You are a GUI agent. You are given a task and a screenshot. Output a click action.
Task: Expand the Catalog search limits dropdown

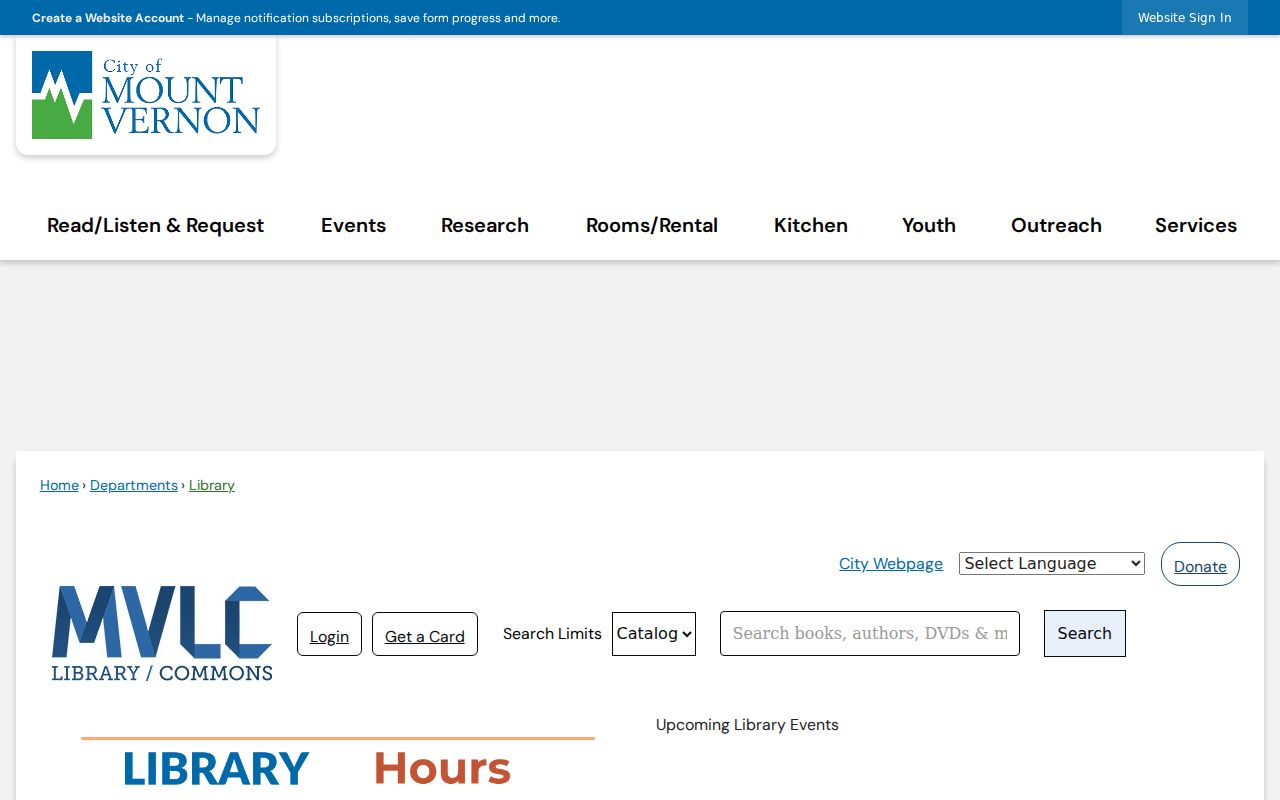[x=654, y=634]
